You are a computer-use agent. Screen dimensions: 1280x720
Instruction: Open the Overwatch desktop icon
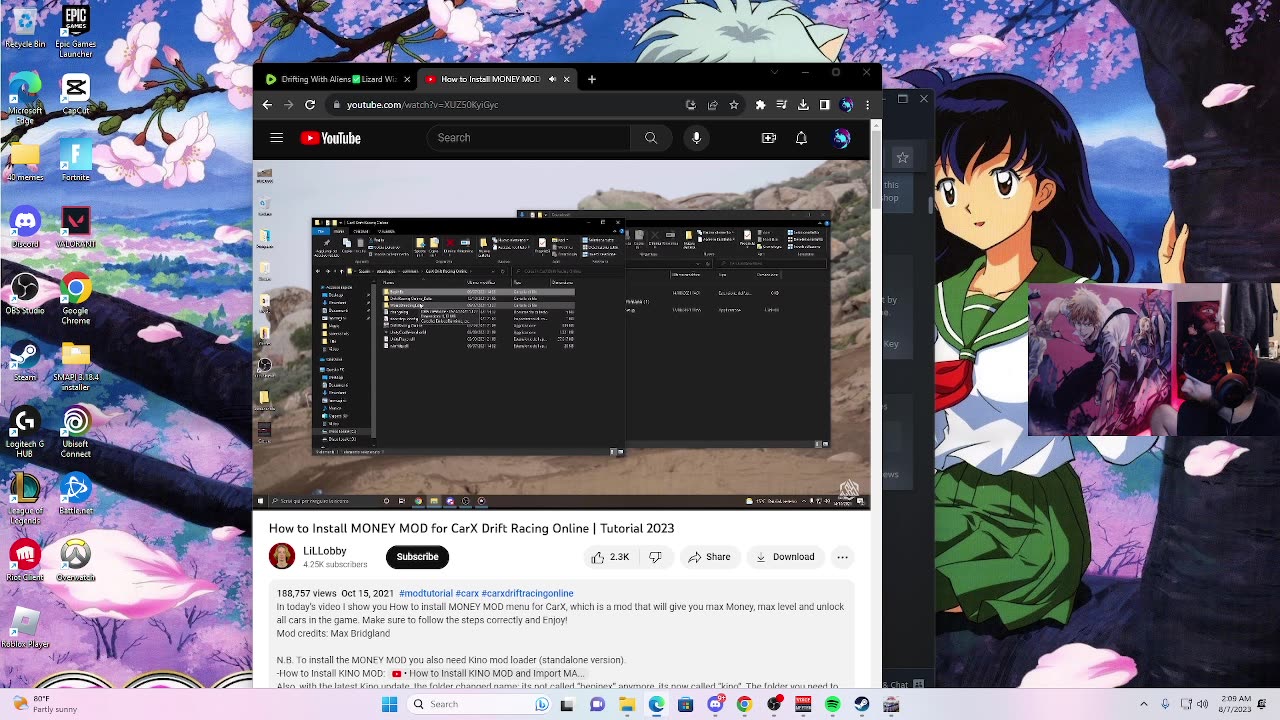76,560
